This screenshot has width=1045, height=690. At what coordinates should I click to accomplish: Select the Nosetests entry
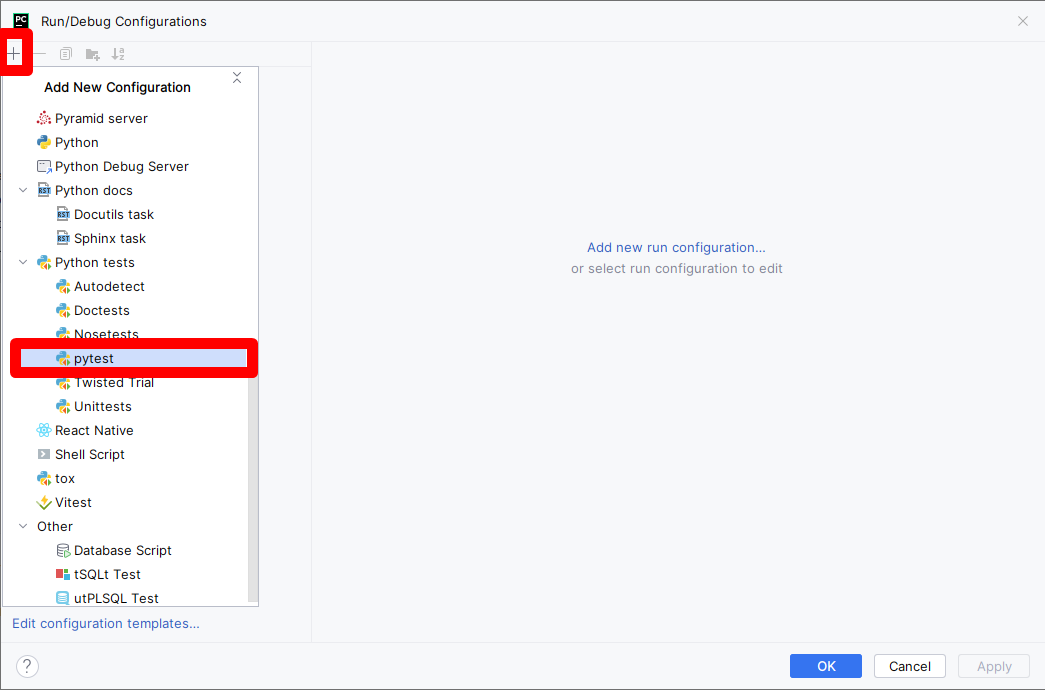[107, 333]
